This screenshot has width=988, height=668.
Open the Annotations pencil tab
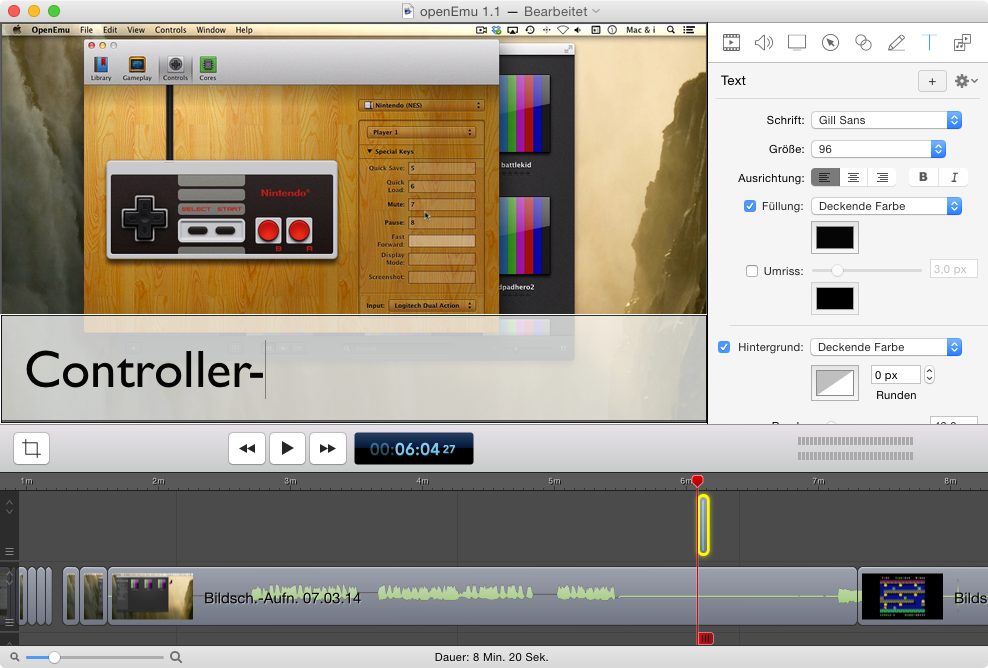tap(896, 42)
